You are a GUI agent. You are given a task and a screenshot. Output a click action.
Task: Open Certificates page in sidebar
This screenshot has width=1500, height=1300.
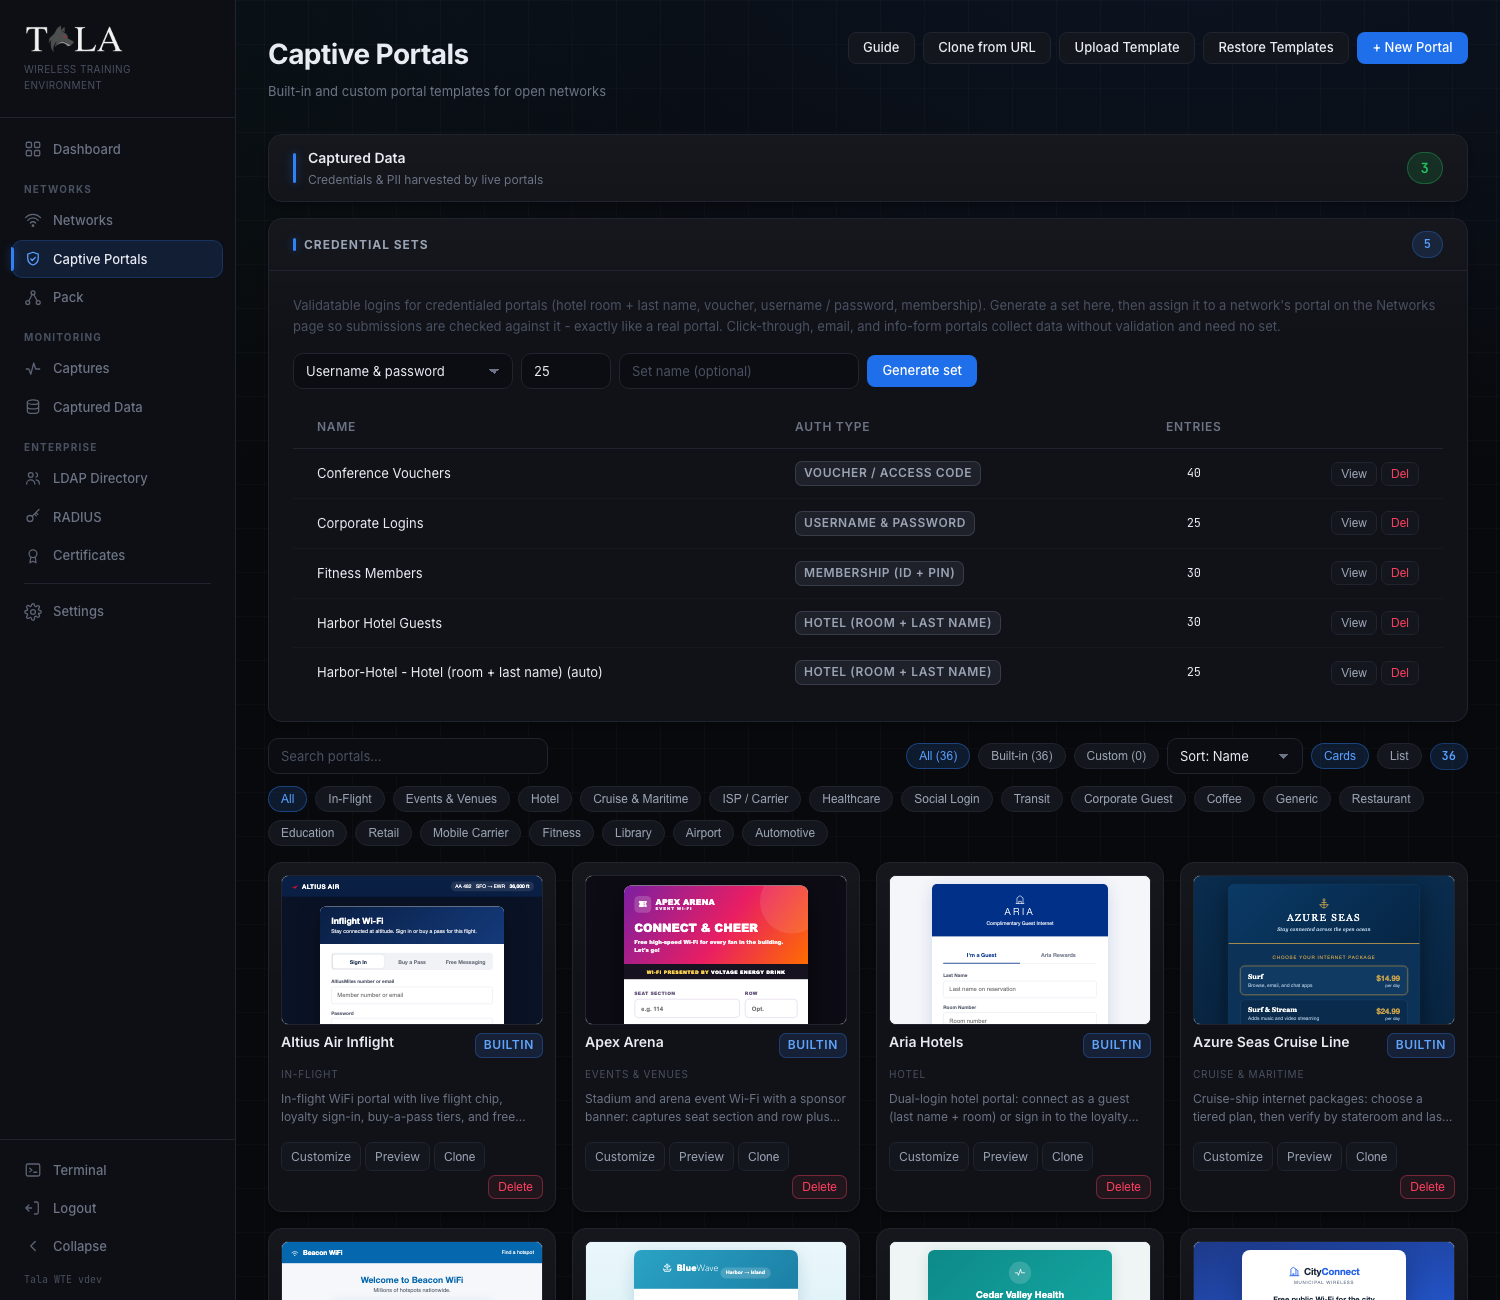pos(117,556)
